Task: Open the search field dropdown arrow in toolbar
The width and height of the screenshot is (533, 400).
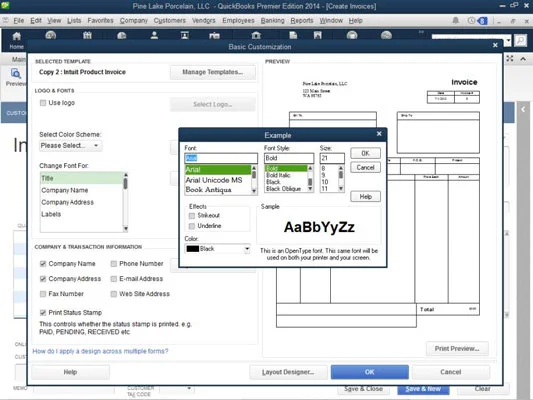Action: [508, 41]
